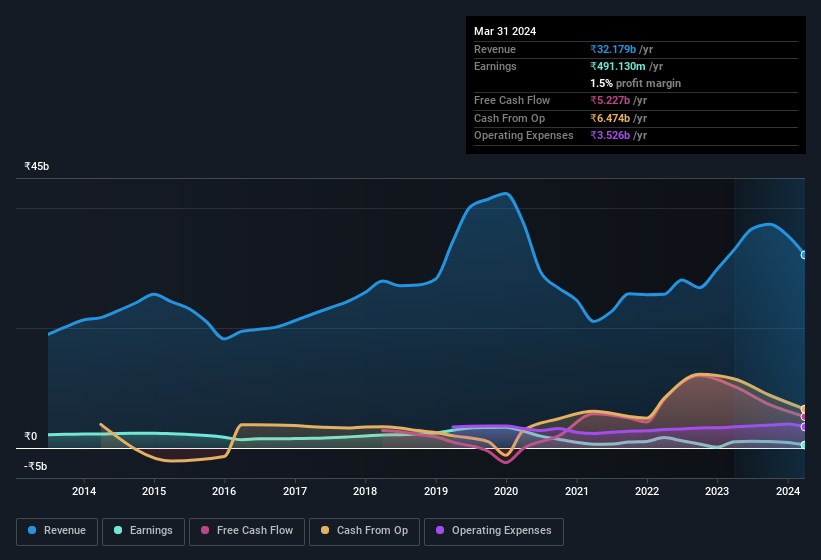Click the ₹3.526b operating expenses value
This screenshot has height=560, width=821.
point(610,135)
